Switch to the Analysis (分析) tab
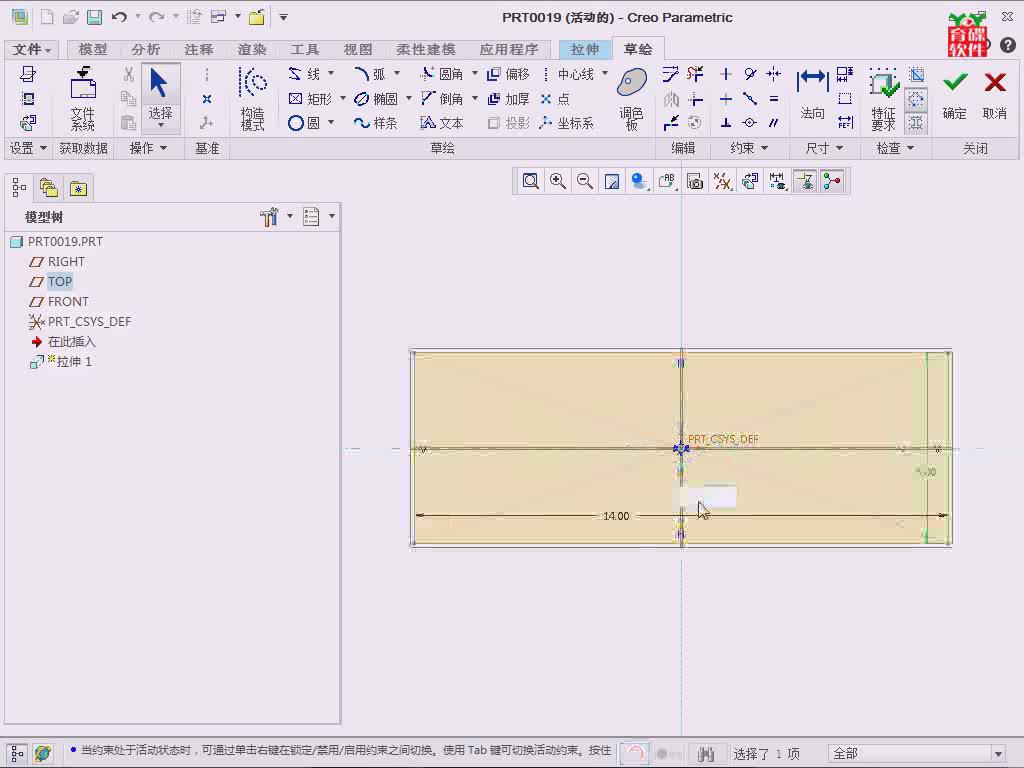This screenshot has width=1024, height=768. coord(145,49)
